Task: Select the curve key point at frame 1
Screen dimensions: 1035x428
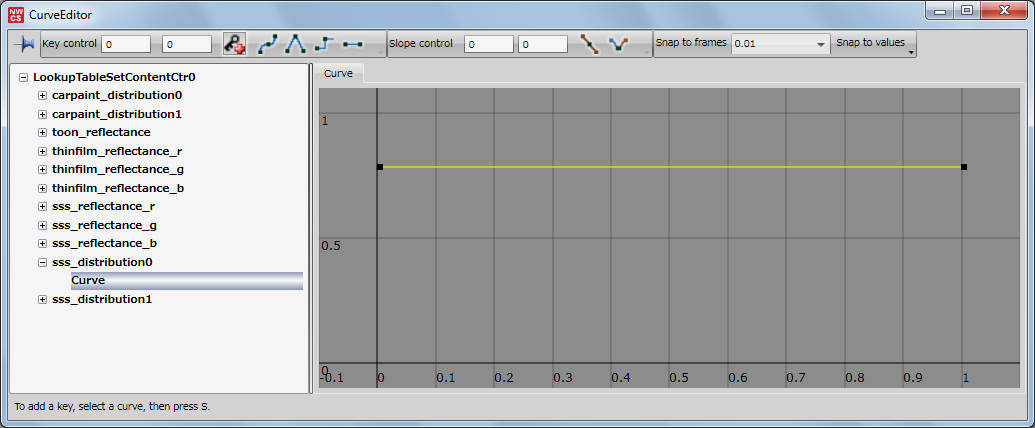Action: [963, 167]
